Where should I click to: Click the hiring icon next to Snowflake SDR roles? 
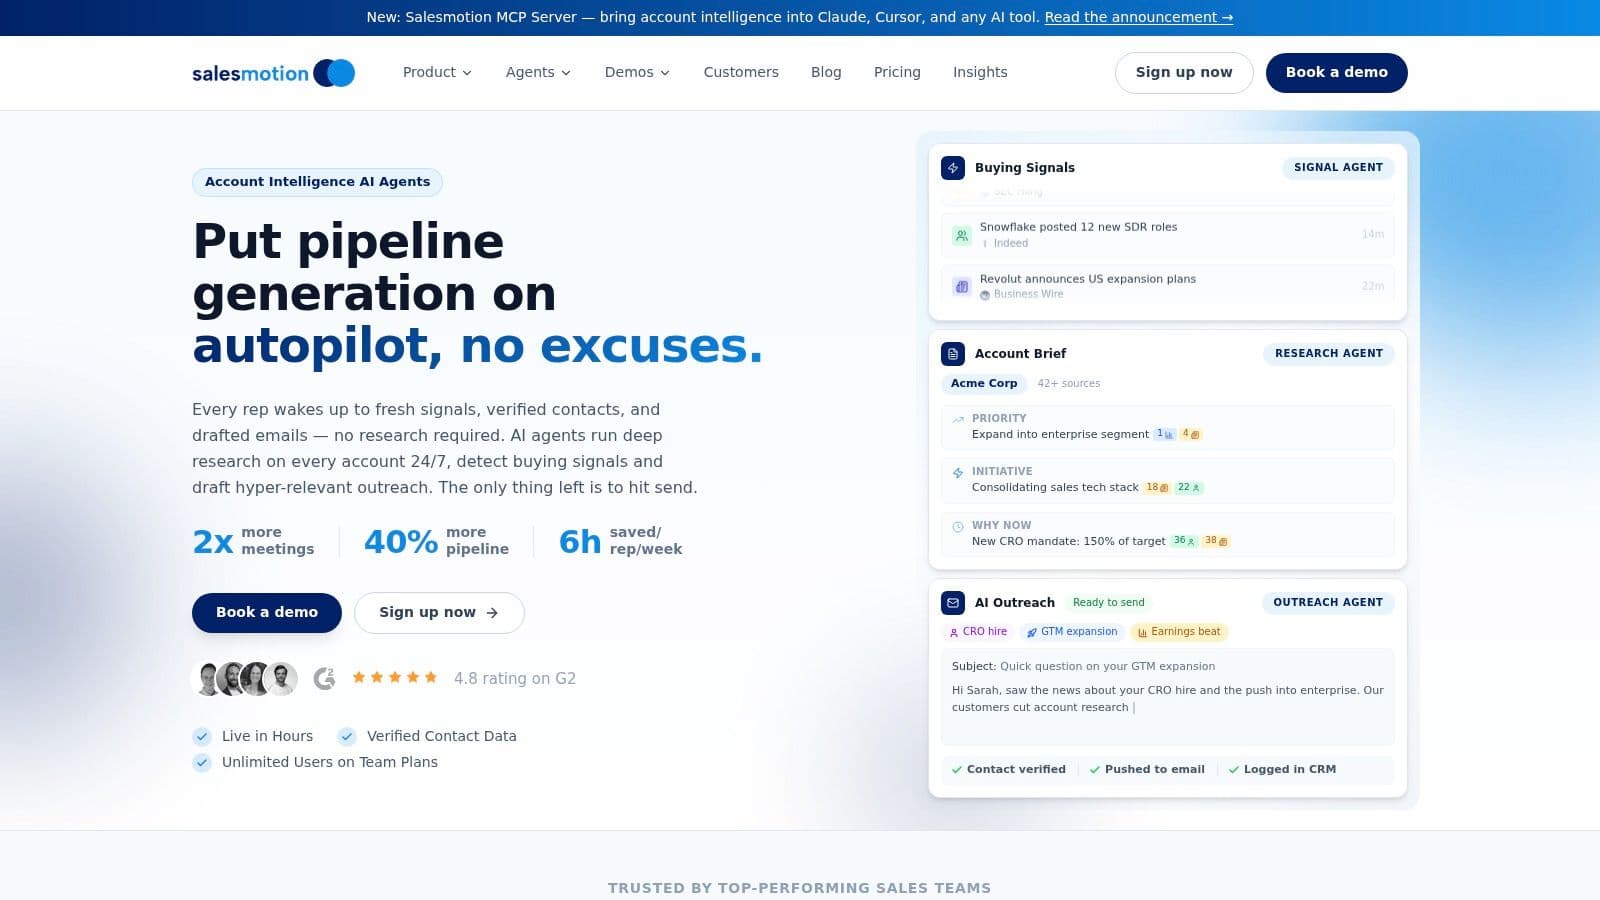pyautogui.click(x=961, y=234)
